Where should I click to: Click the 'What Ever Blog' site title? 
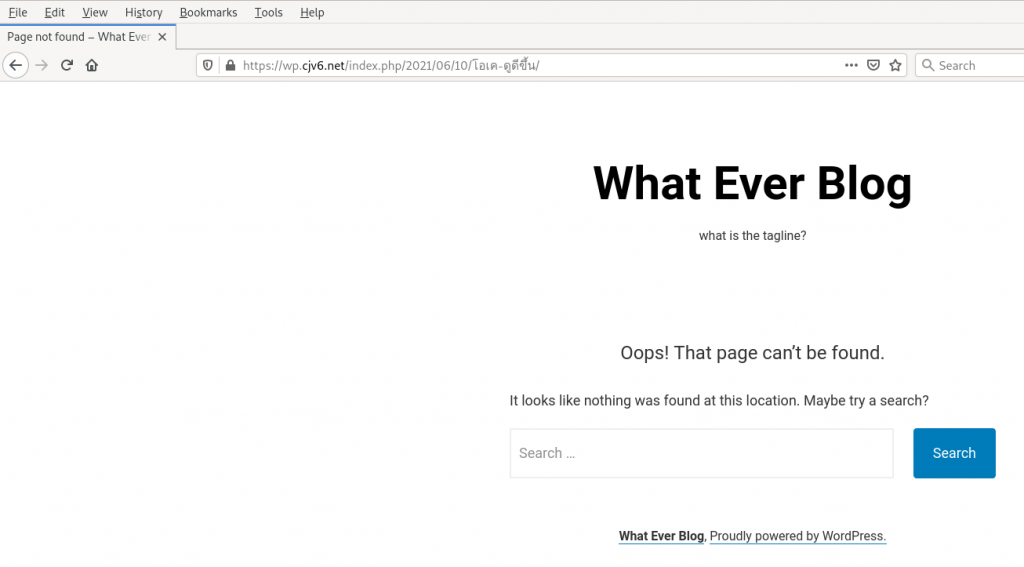(x=752, y=184)
